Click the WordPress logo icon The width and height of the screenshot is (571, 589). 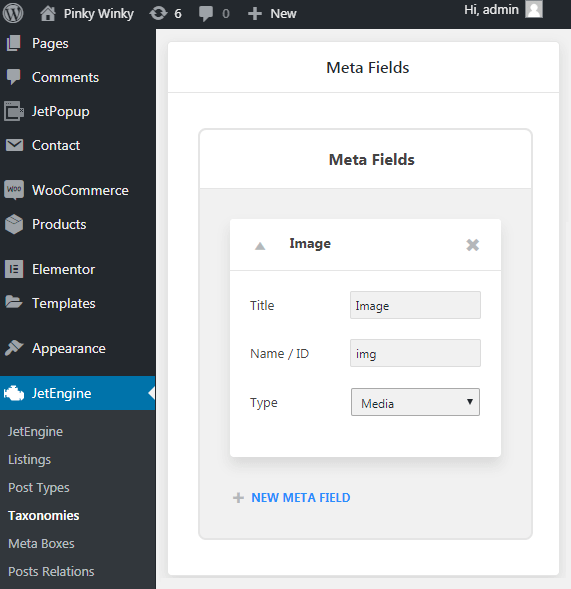click(13, 13)
